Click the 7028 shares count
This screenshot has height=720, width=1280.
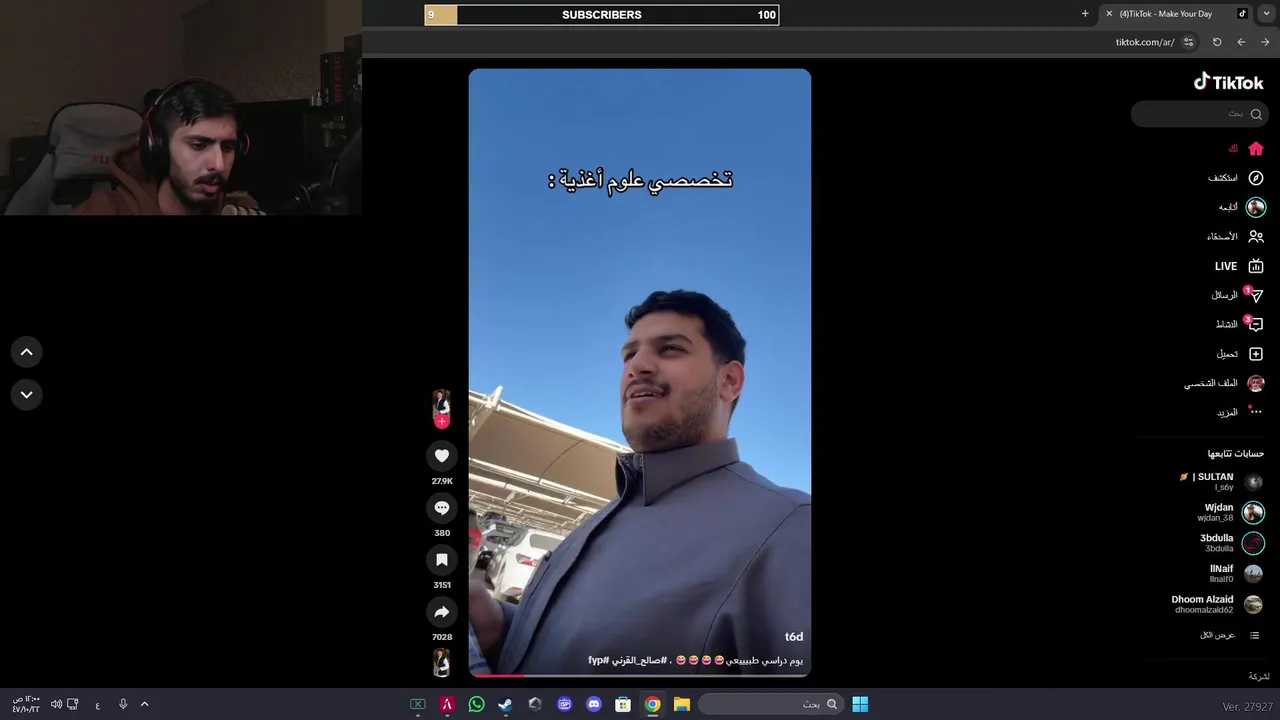[x=442, y=637]
